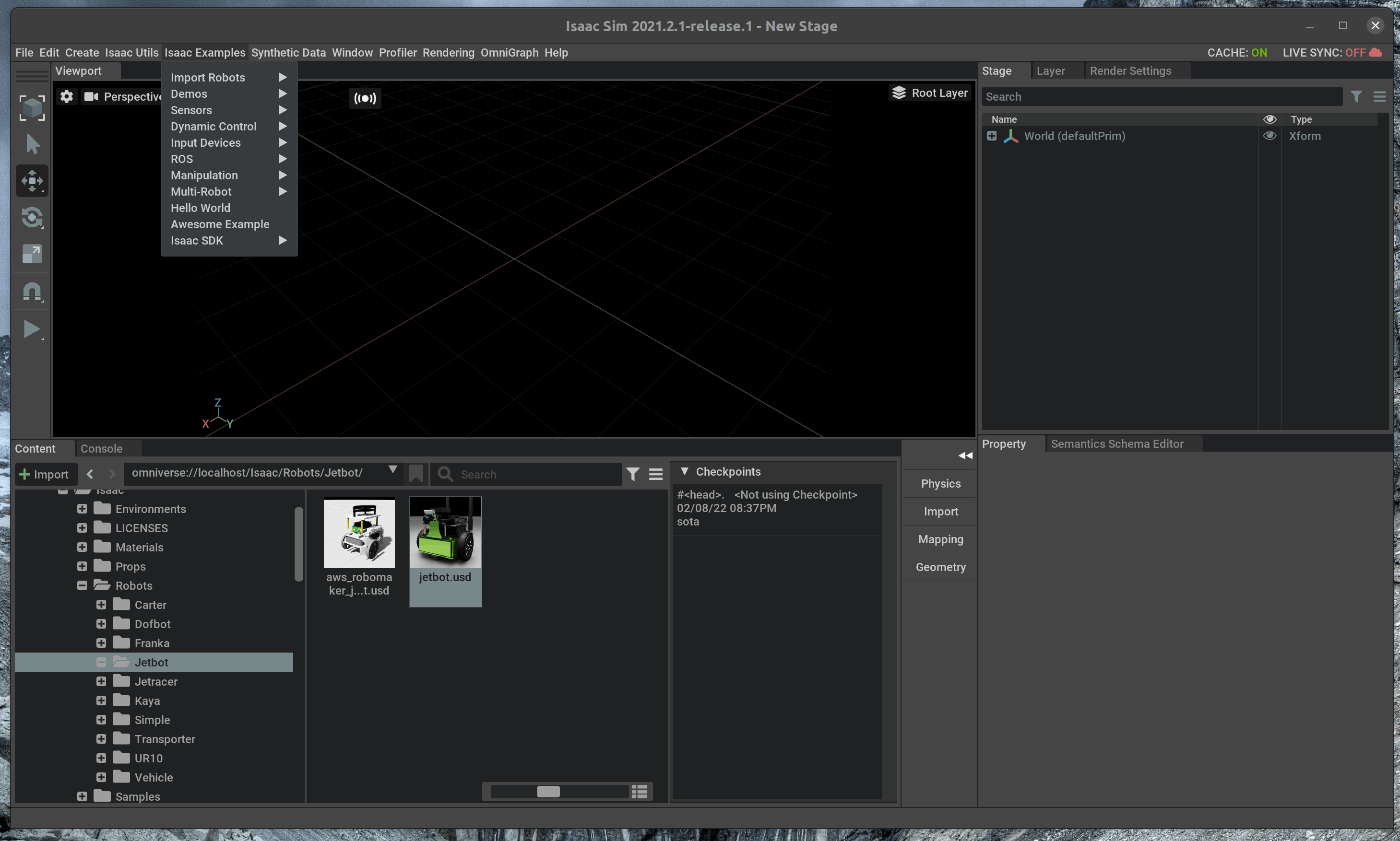Screen dimensions: 1400x841
Task: Open the Perspective camera menu
Action: pyautogui.click(x=124, y=97)
